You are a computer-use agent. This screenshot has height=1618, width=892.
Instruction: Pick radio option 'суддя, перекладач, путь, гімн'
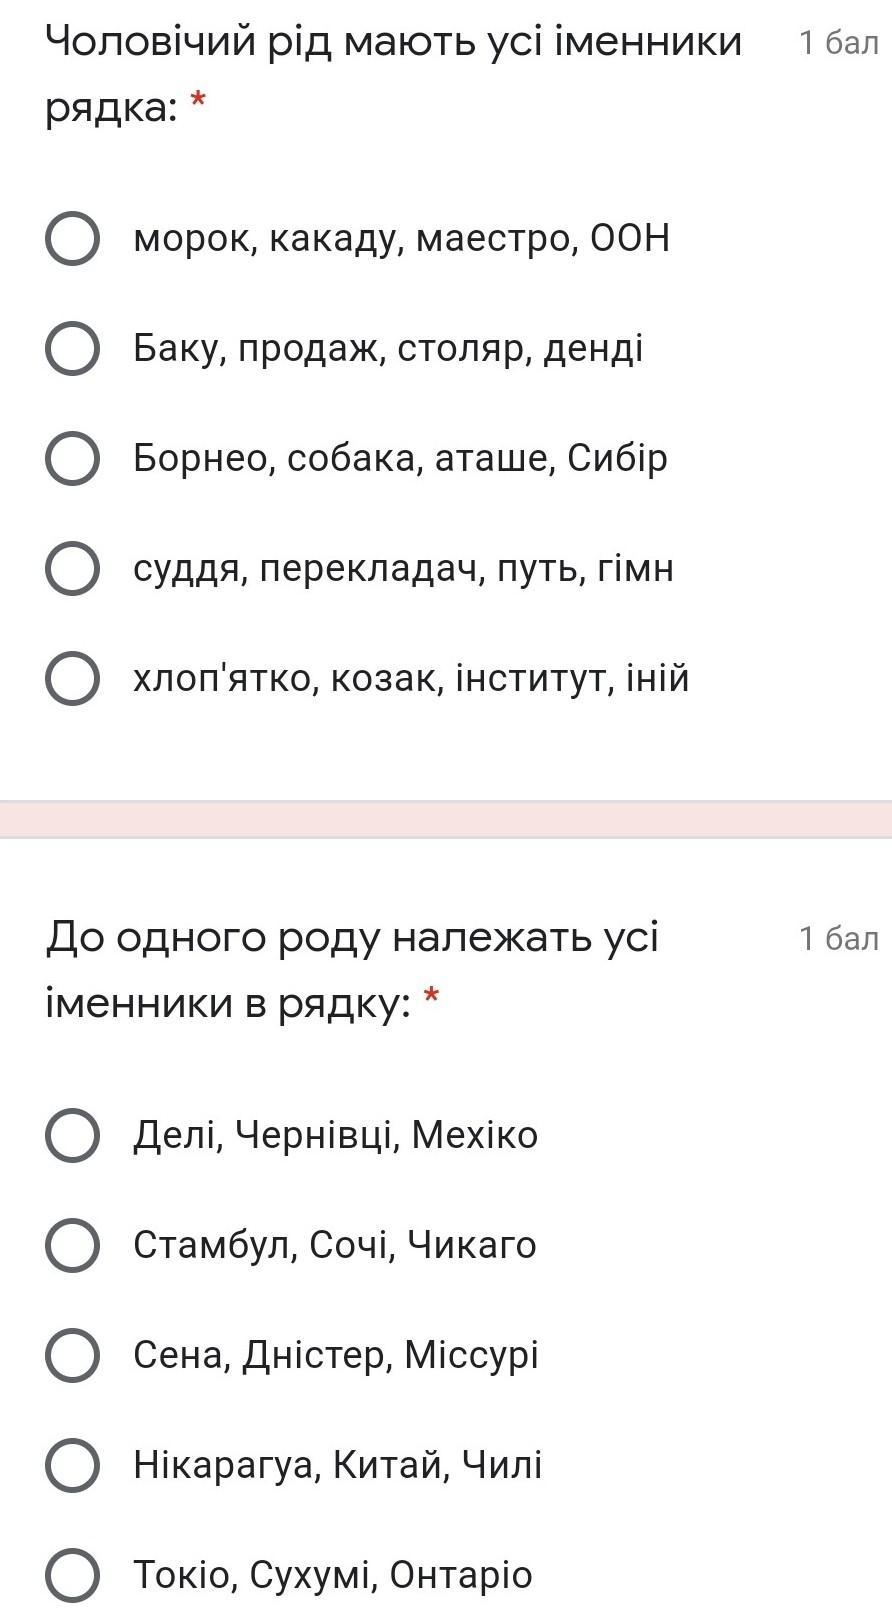pyautogui.click(x=72, y=569)
